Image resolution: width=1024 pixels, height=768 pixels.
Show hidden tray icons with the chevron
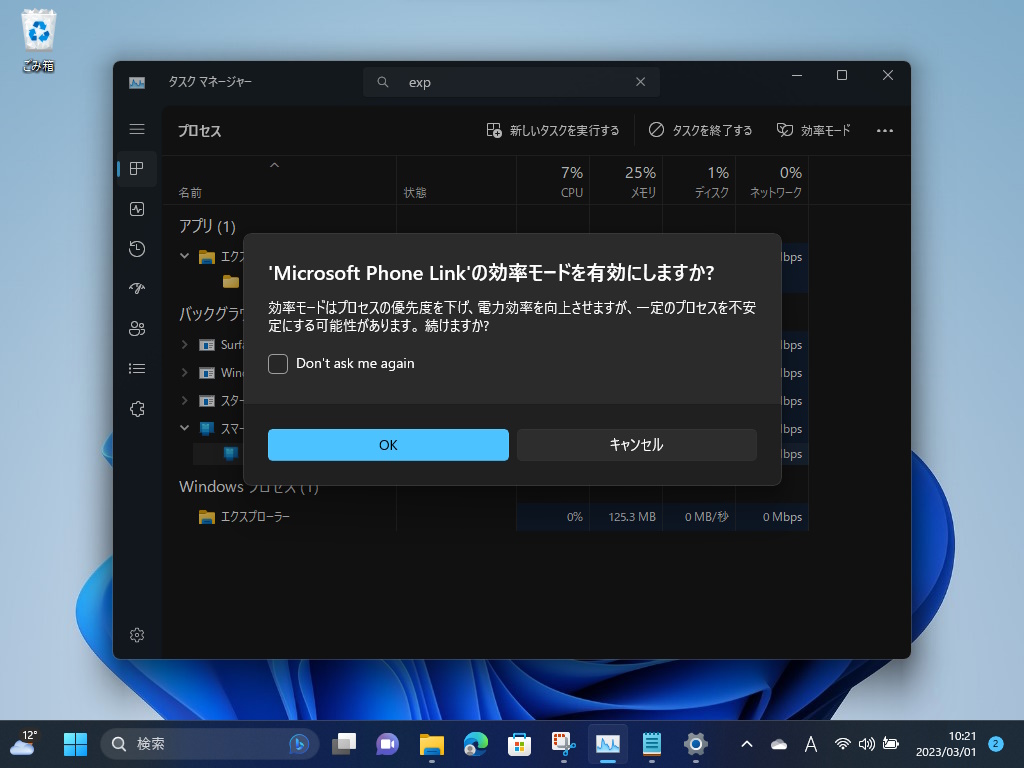[747, 744]
